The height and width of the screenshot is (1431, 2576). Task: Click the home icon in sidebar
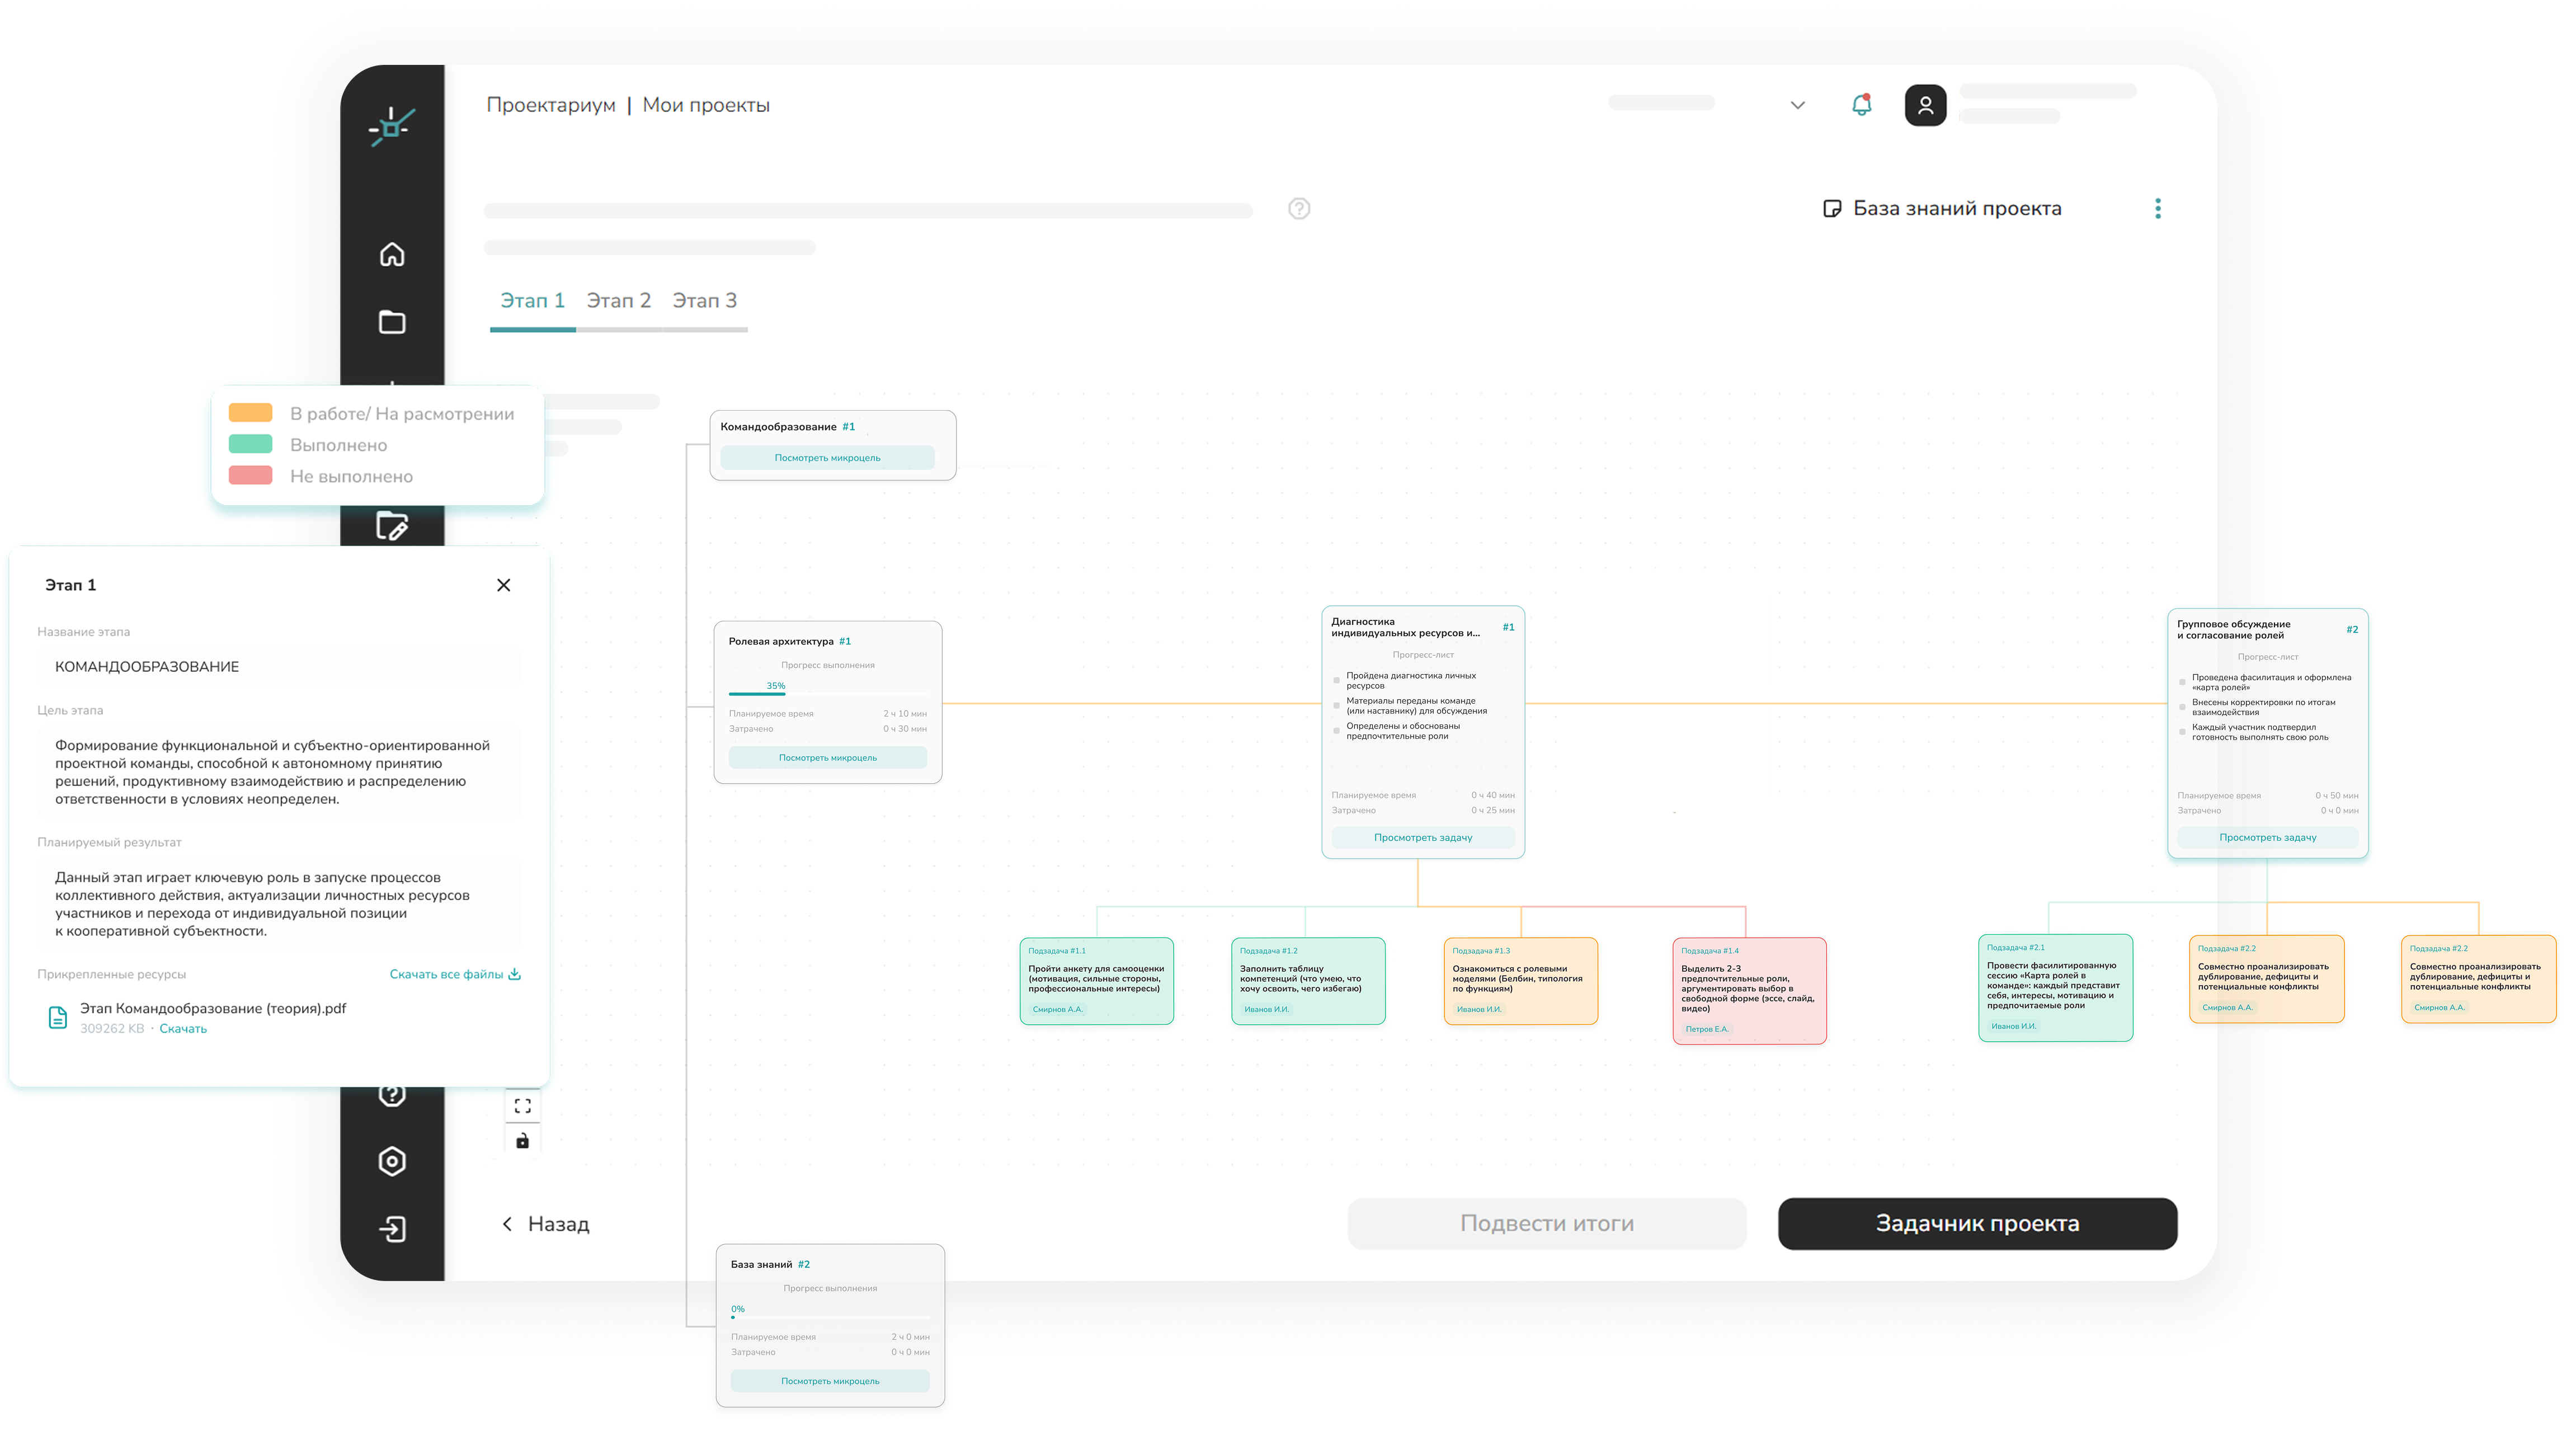click(392, 254)
